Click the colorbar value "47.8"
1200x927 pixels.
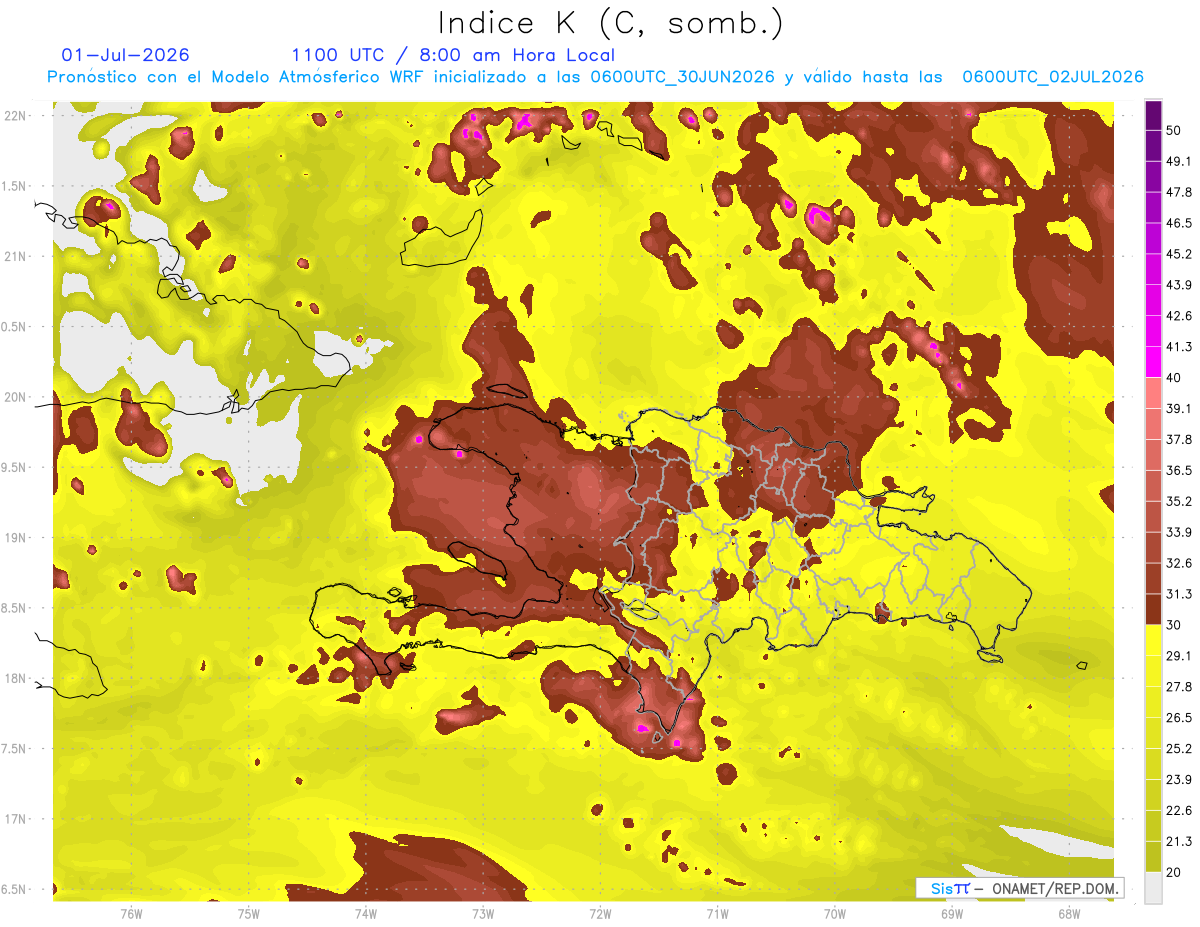click(1179, 192)
